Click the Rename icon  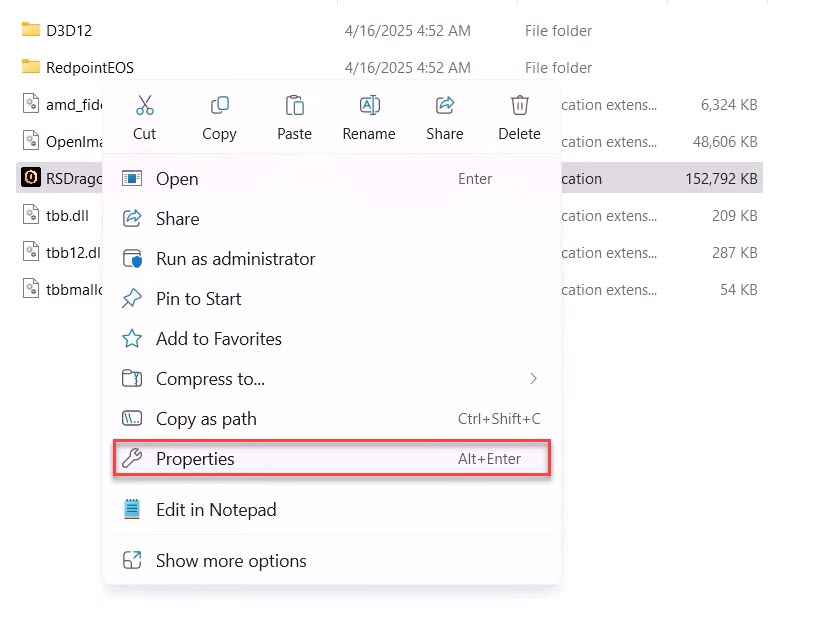click(369, 106)
